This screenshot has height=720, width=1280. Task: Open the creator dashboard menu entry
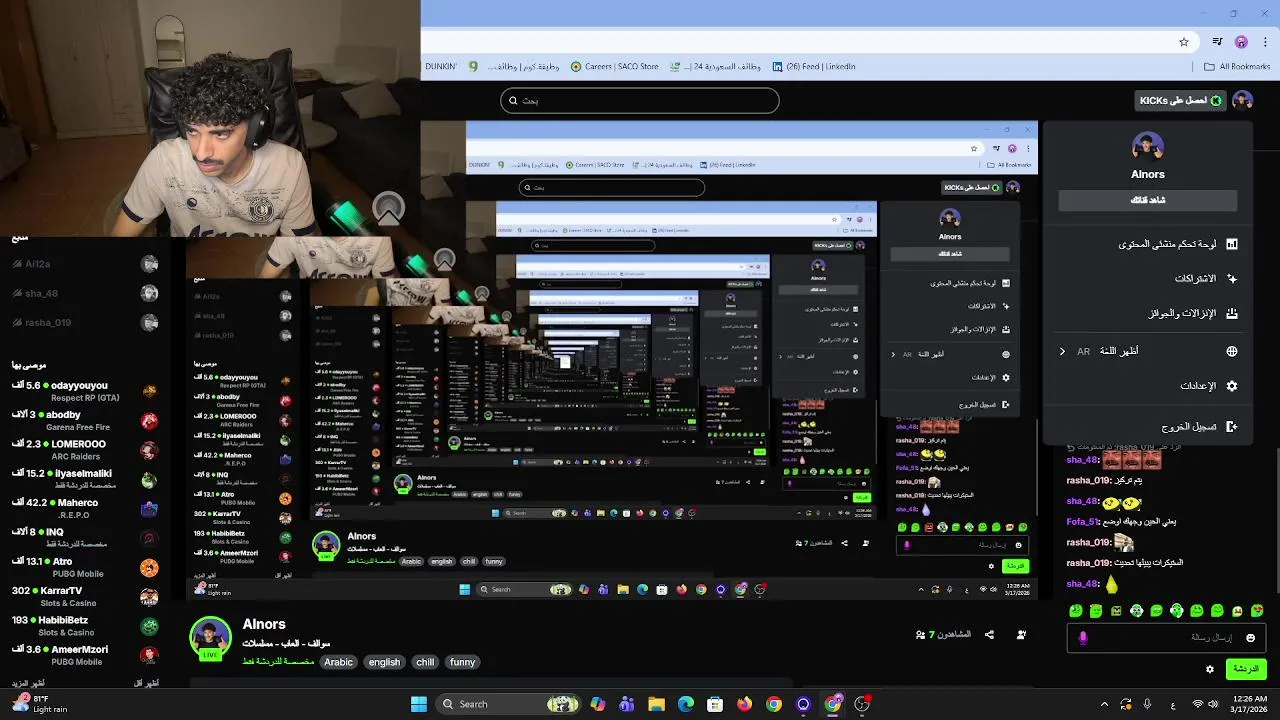point(1148,244)
